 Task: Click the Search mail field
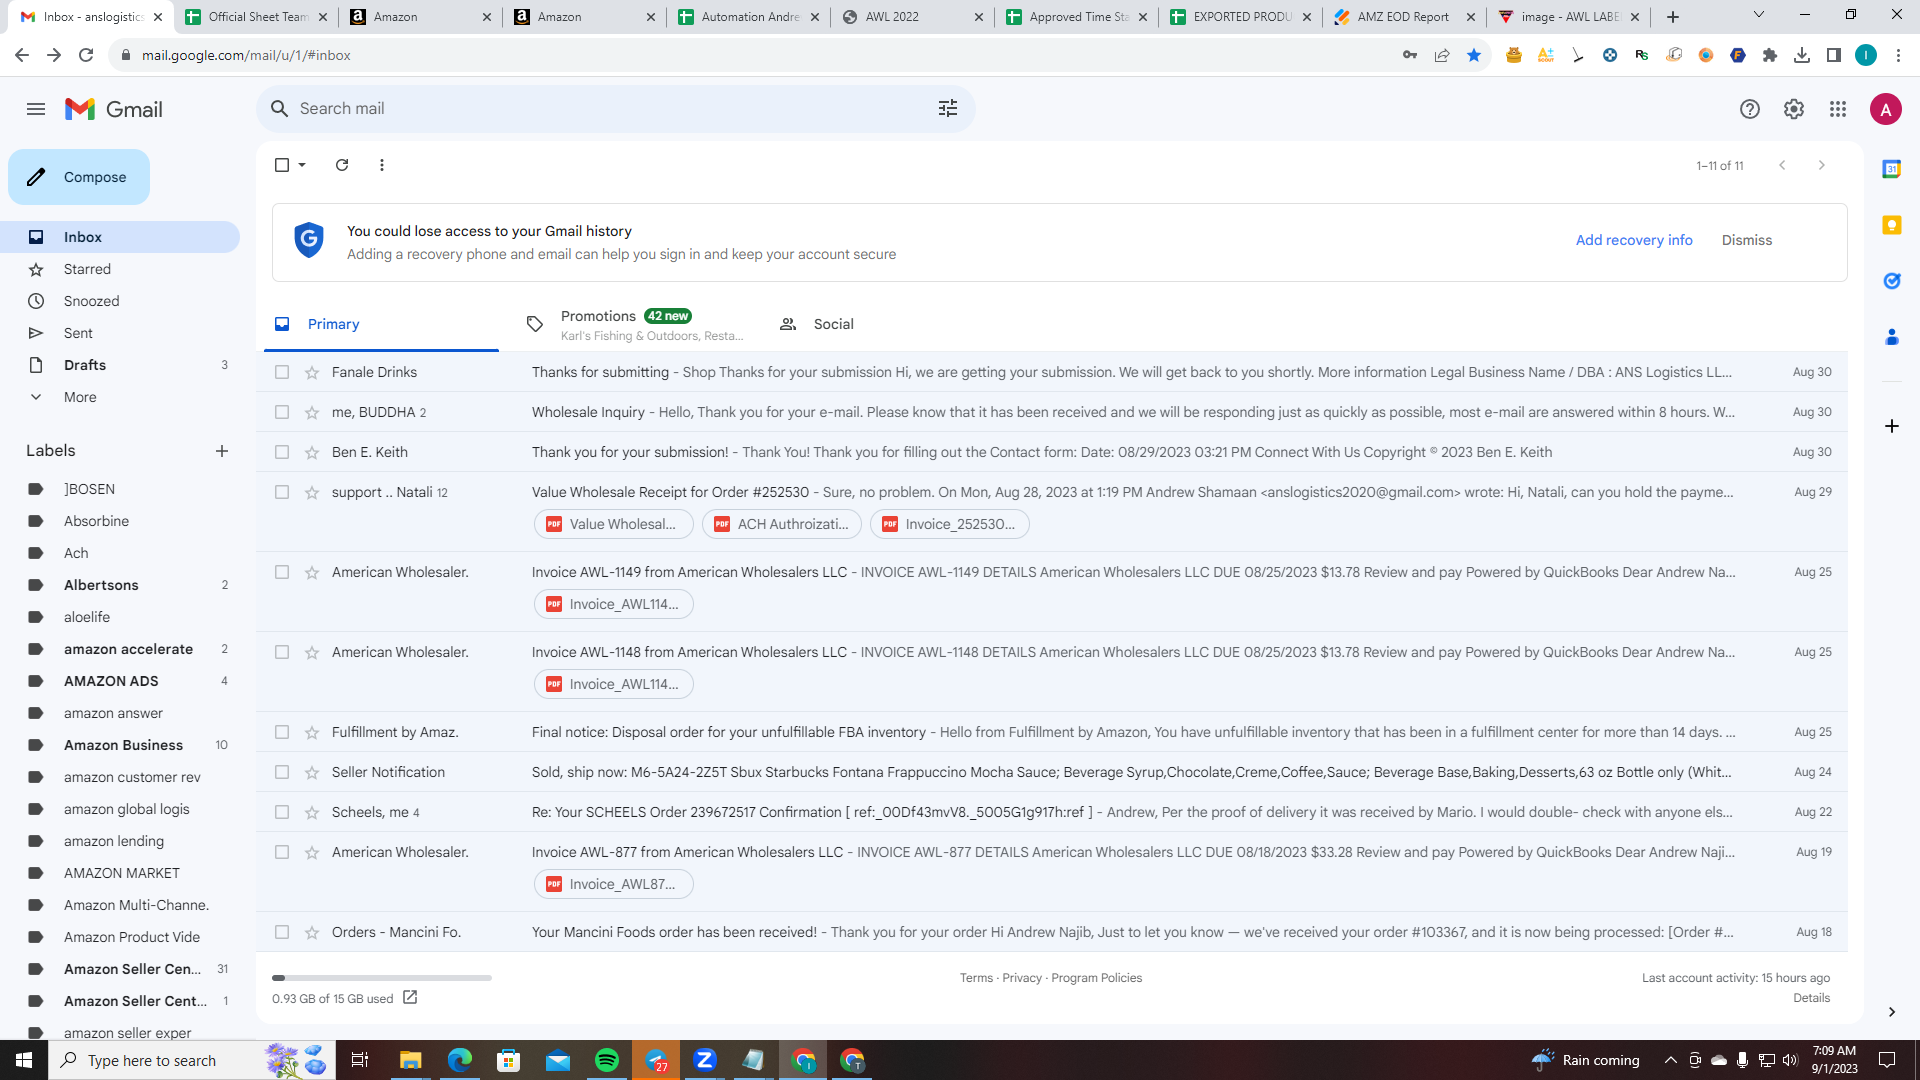tap(616, 108)
